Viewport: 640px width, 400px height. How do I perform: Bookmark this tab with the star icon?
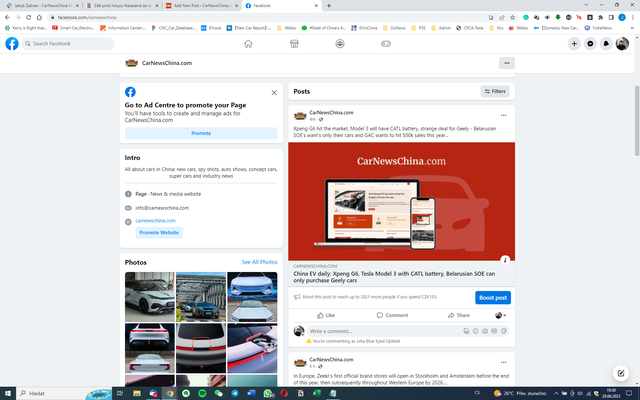pyautogui.click(x=513, y=17)
